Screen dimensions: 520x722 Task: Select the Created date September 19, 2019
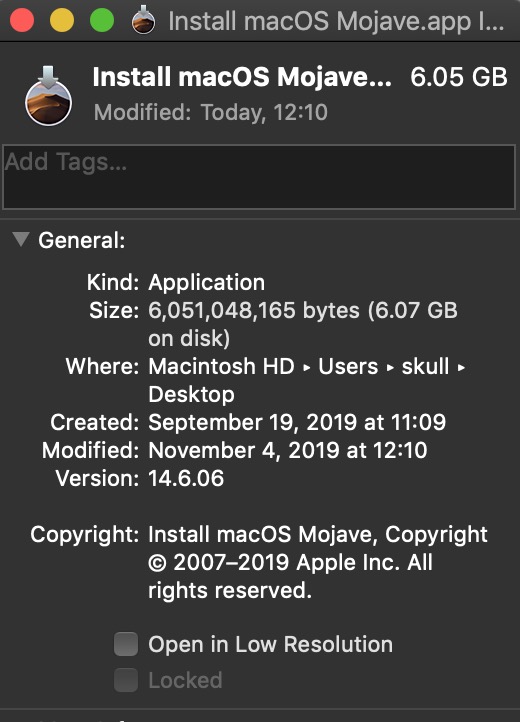click(252, 422)
